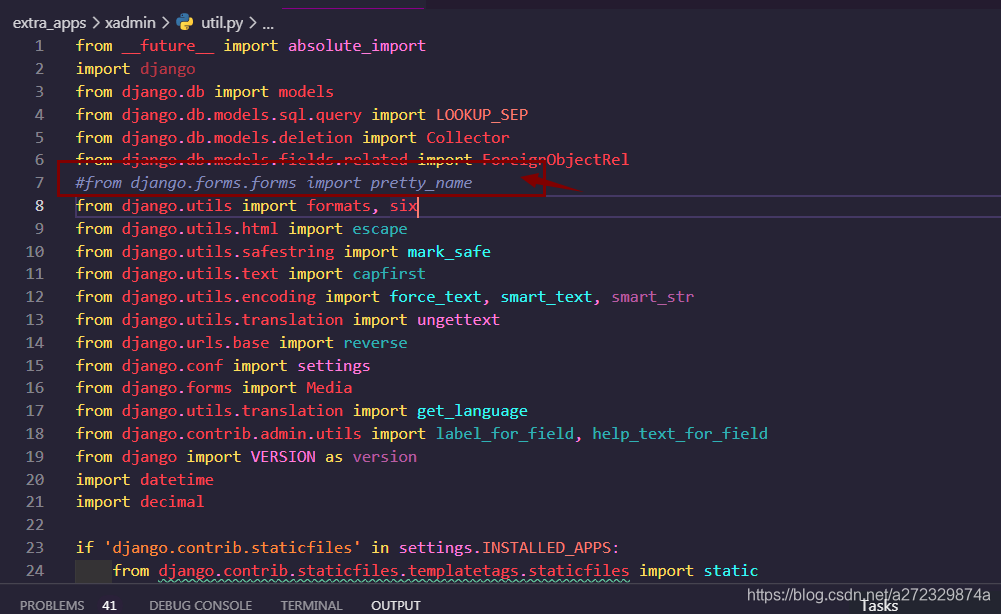Click the Tasks status bar item
The width and height of the screenshot is (1001, 614).
tap(878, 605)
